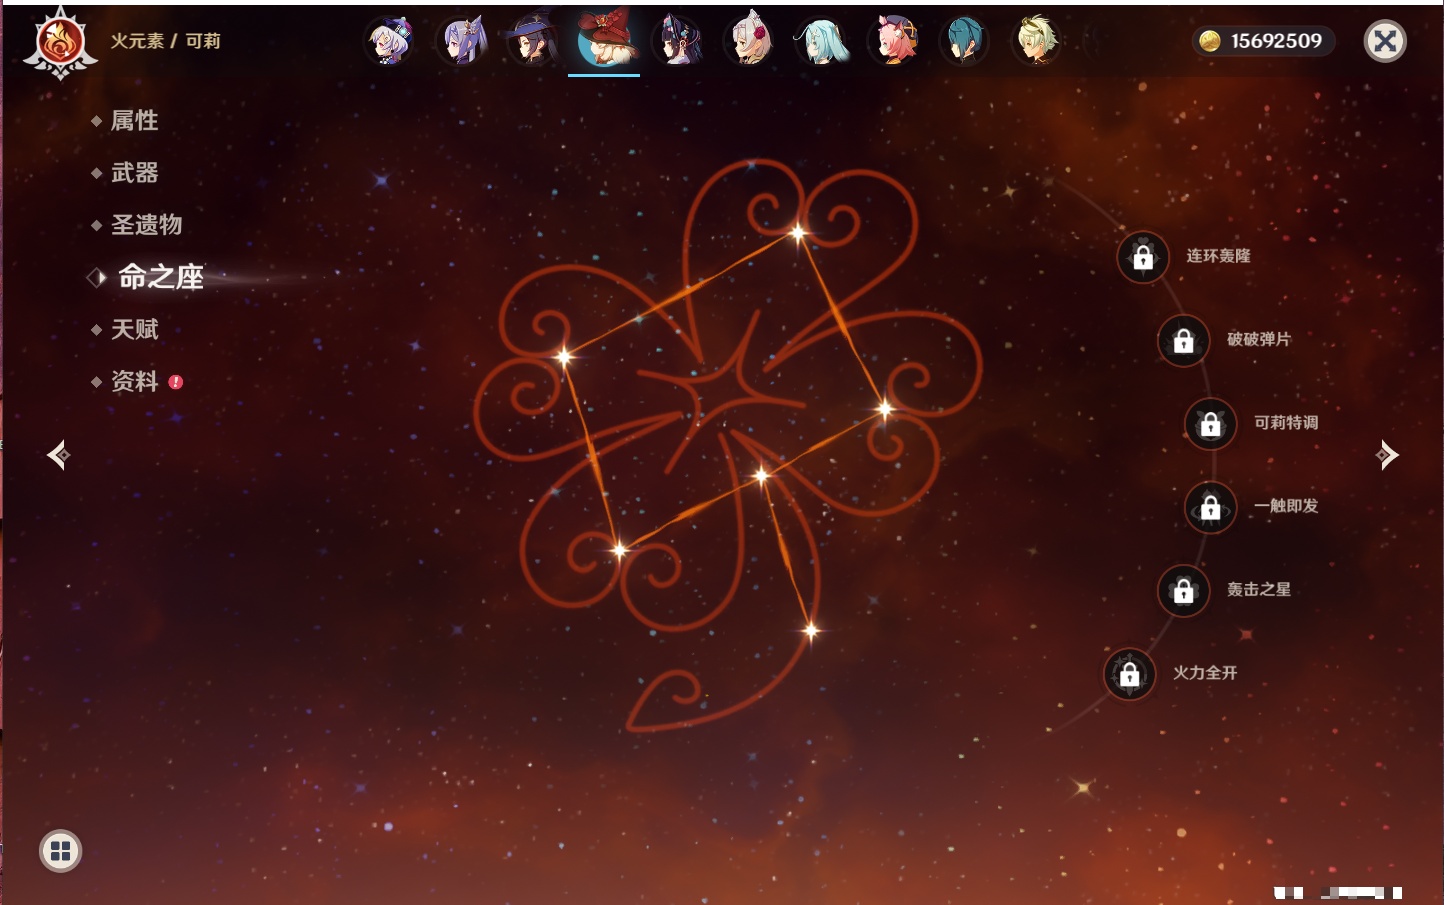Click the lowest star of Klee's constellation
The width and height of the screenshot is (1444, 905).
(811, 630)
